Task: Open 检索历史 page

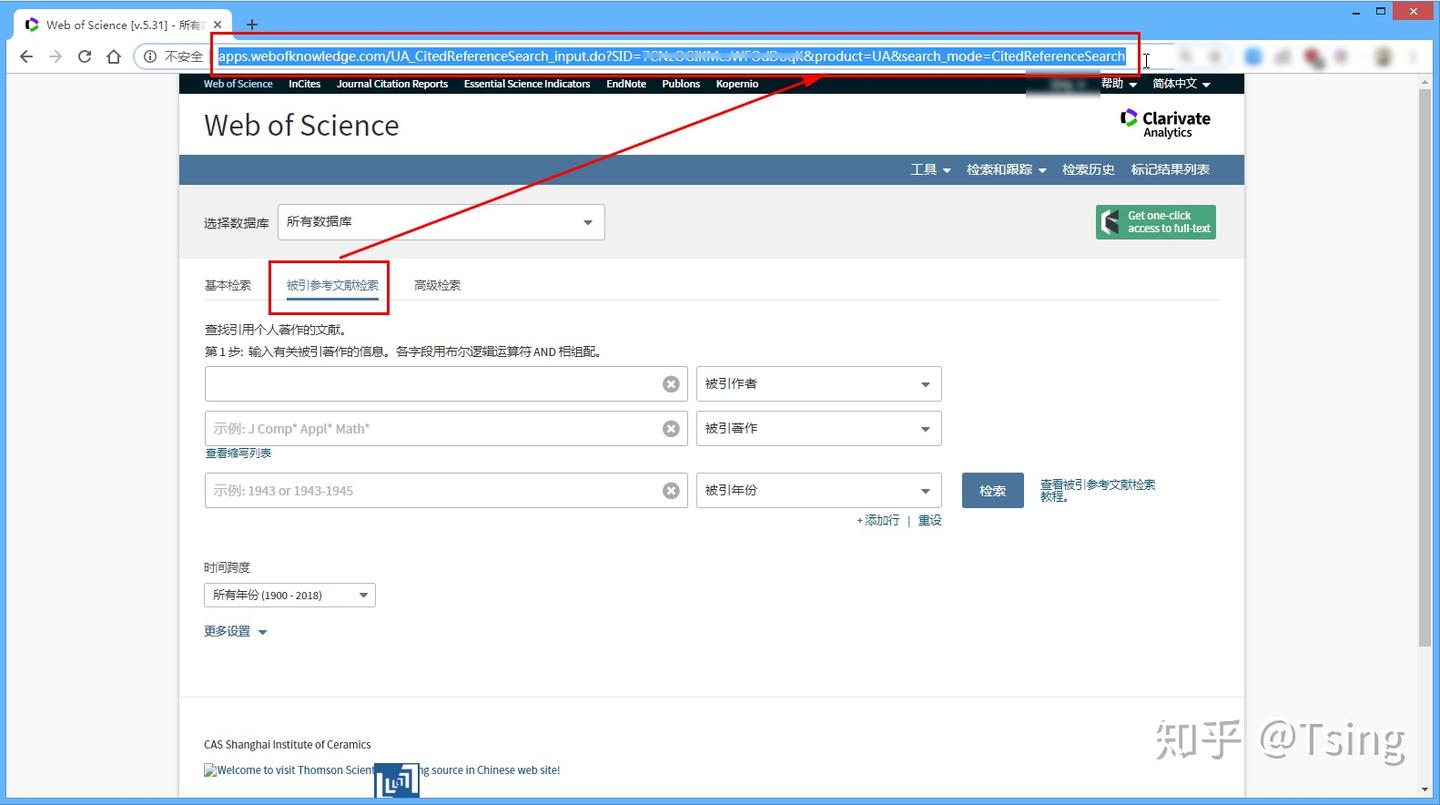Action: click(x=1088, y=170)
